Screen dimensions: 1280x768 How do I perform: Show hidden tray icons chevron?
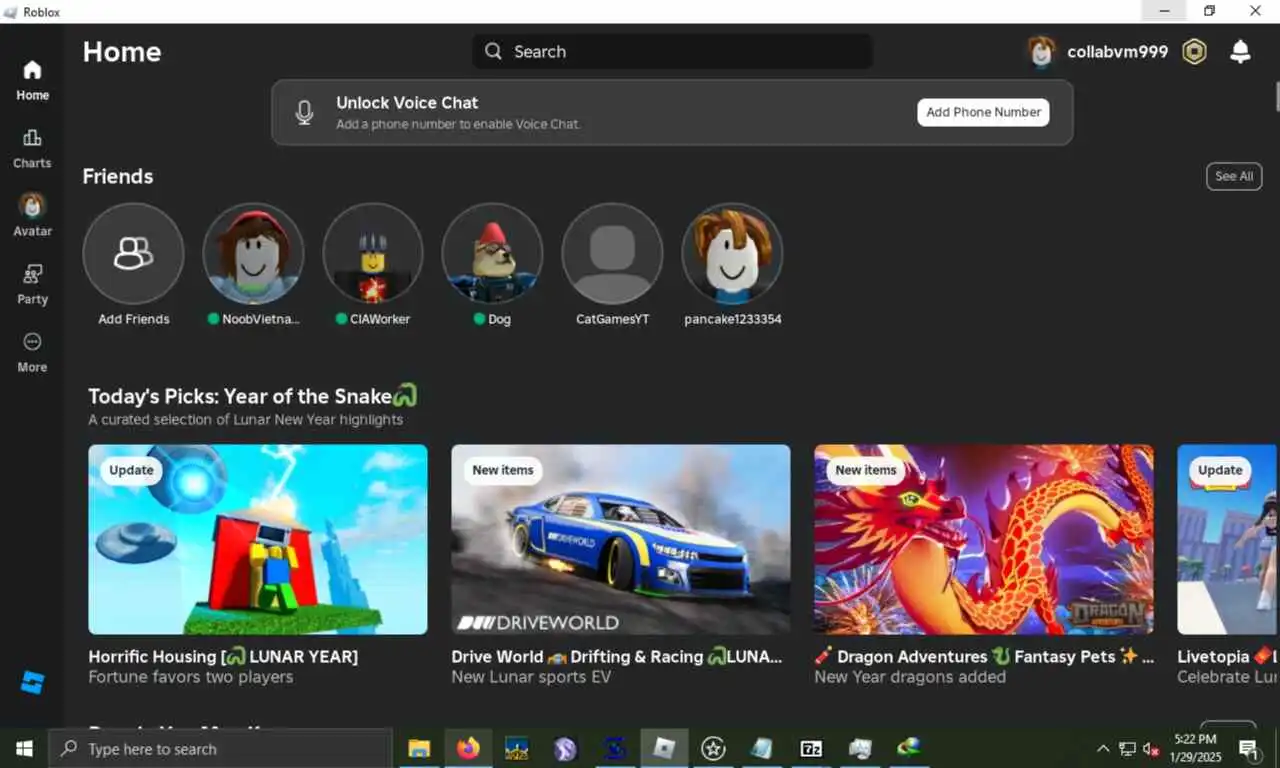(1103, 749)
